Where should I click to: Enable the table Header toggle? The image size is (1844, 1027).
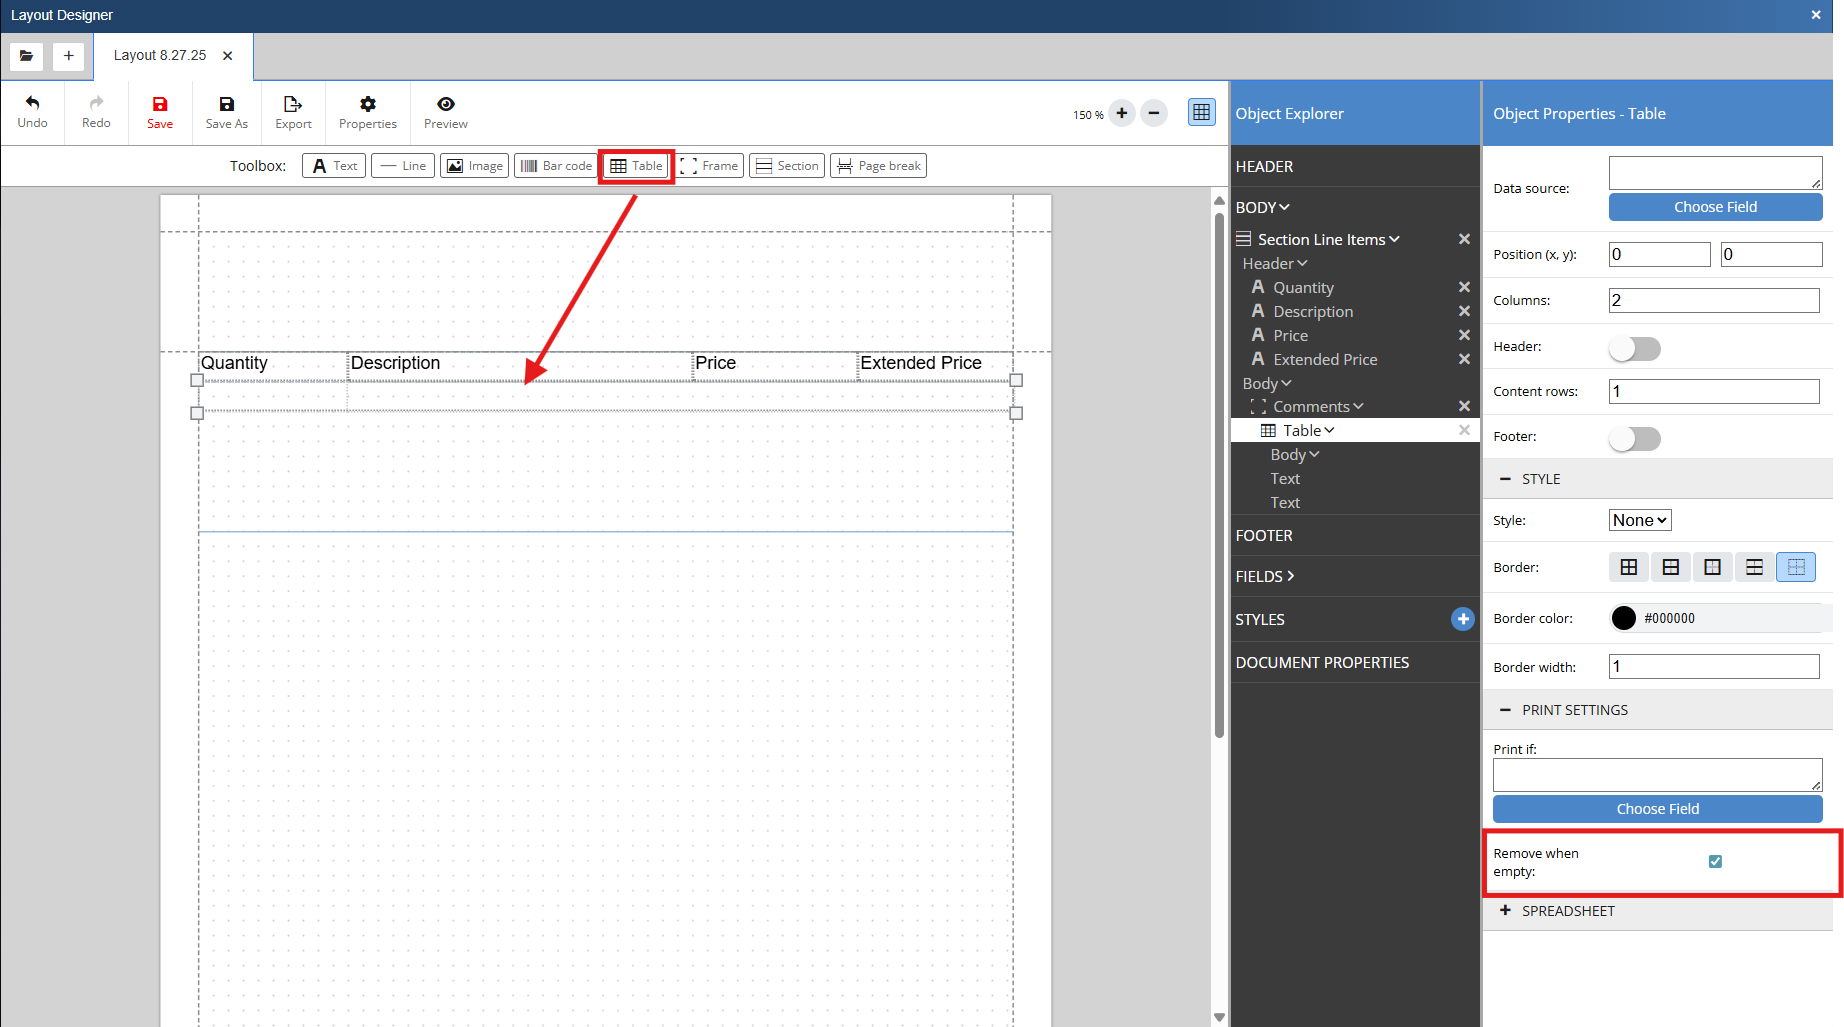(x=1634, y=348)
